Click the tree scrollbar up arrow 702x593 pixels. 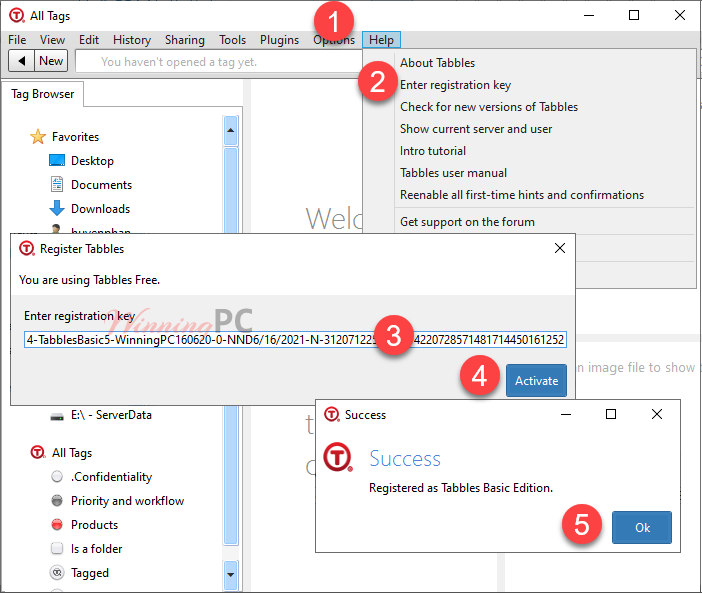click(231, 130)
